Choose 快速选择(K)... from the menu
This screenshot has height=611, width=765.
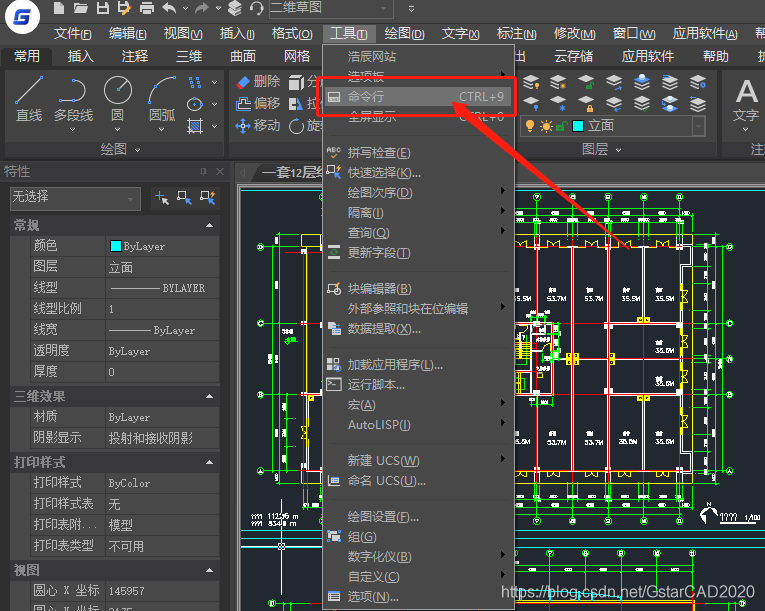pos(418,173)
